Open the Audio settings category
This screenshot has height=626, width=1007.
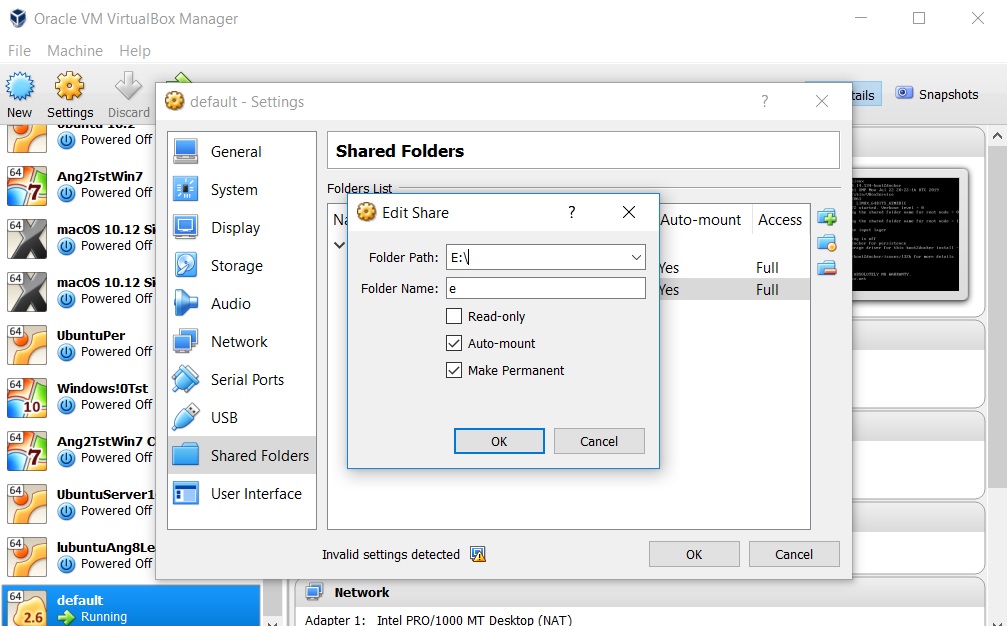coord(242,303)
